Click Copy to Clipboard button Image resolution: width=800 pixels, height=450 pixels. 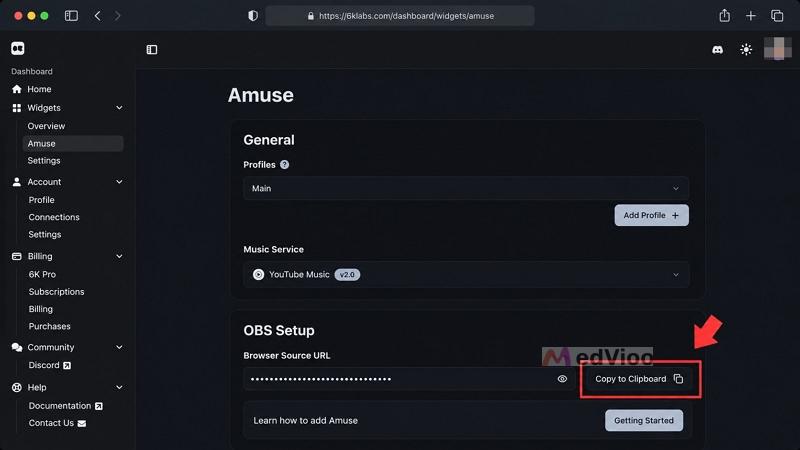click(x=639, y=379)
